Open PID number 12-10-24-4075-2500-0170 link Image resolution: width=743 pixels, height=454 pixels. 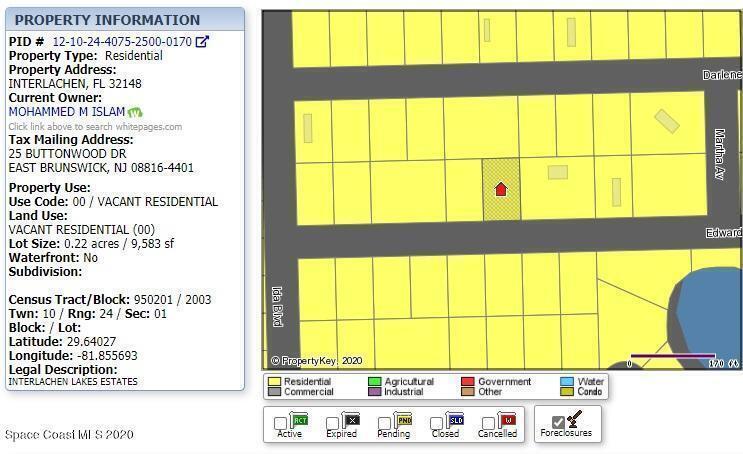click(121, 42)
